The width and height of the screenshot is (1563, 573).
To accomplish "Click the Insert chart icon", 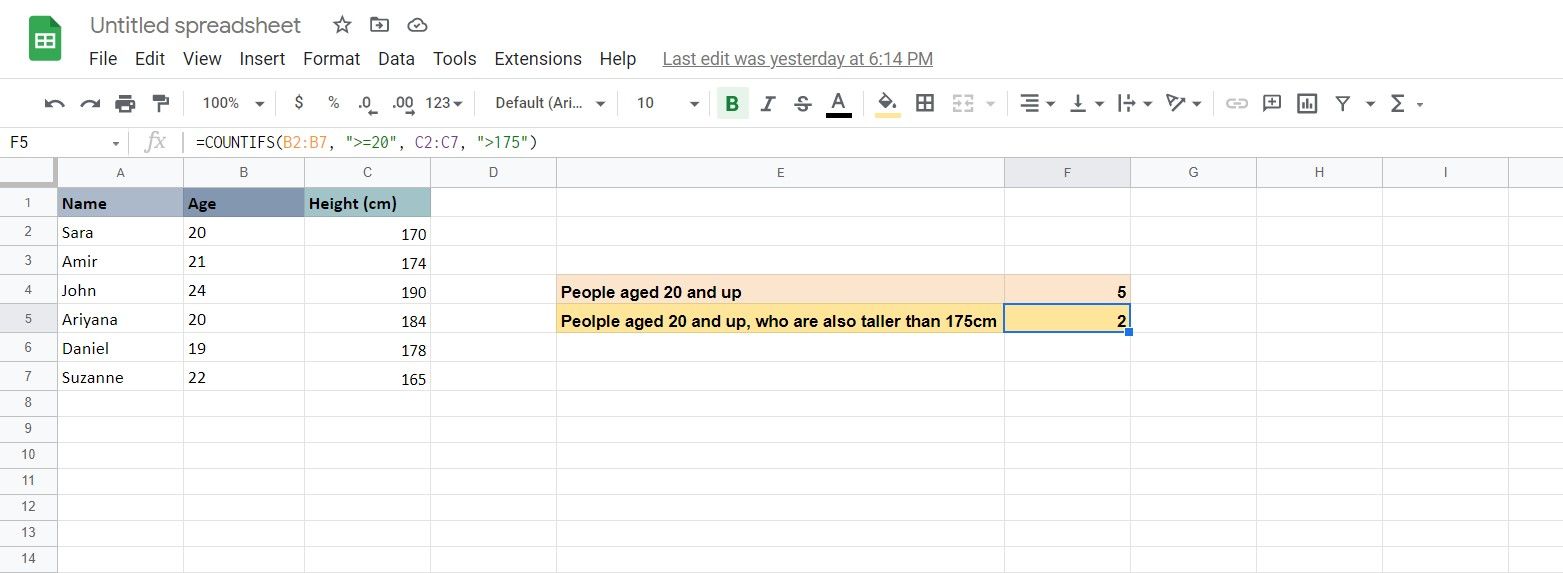I will 1306,103.
